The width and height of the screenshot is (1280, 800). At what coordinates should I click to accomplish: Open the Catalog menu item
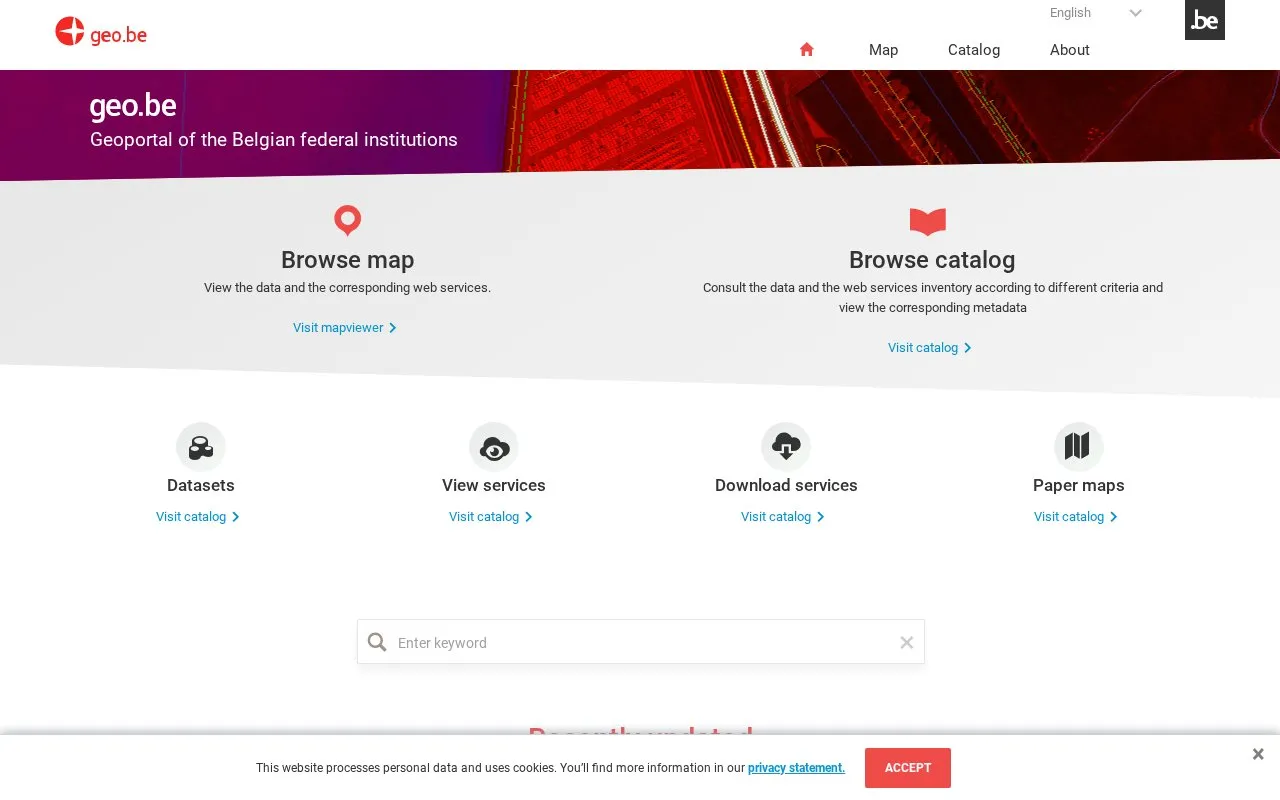(x=974, y=50)
